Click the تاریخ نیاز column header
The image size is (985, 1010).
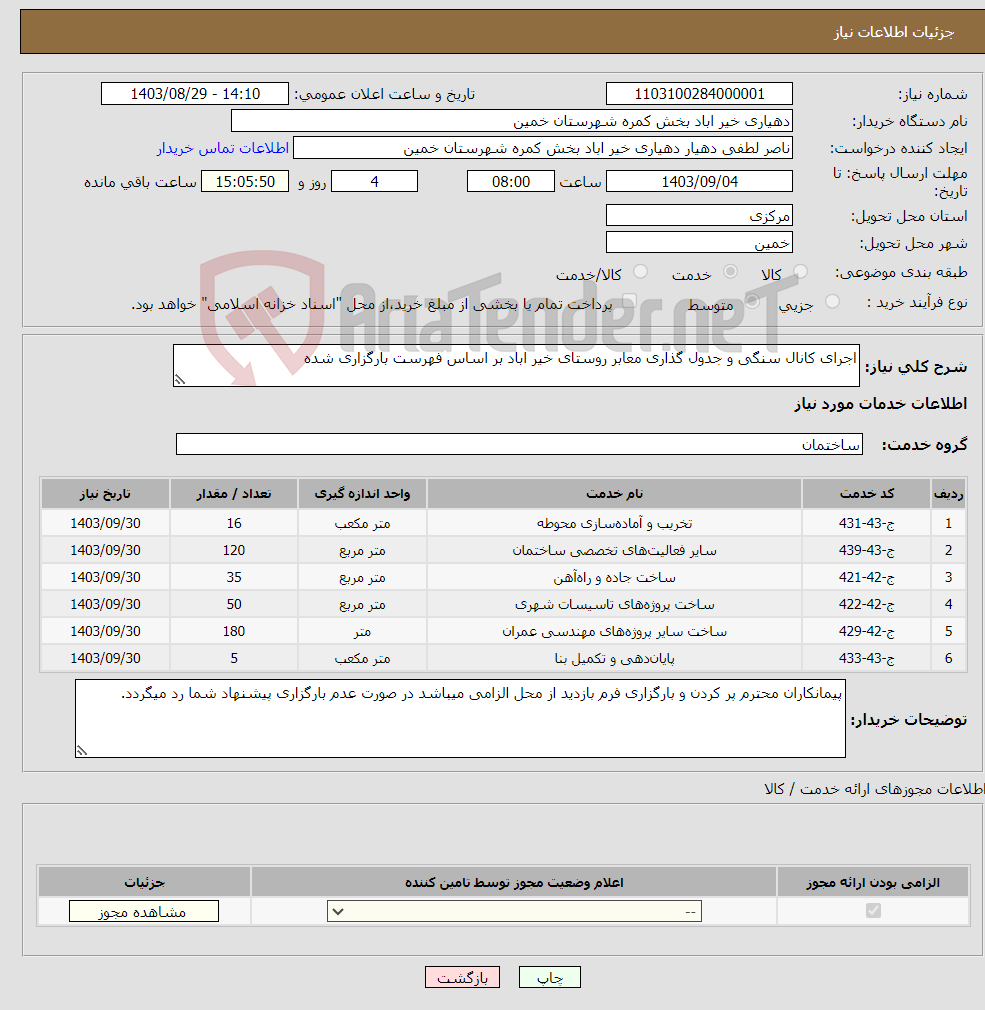click(x=105, y=493)
